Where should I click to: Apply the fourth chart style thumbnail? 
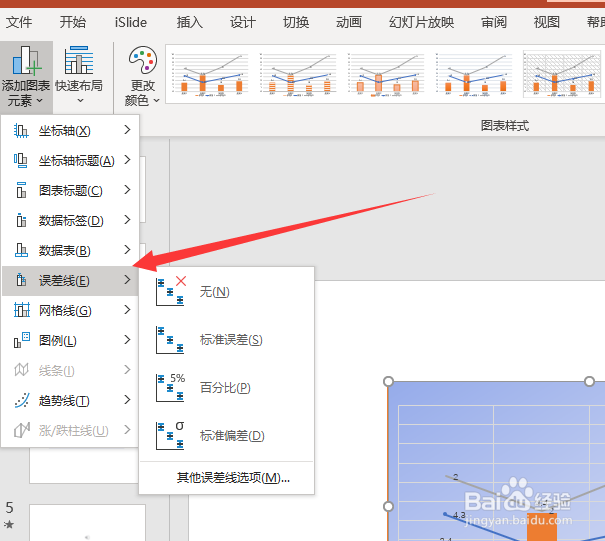point(473,74)
